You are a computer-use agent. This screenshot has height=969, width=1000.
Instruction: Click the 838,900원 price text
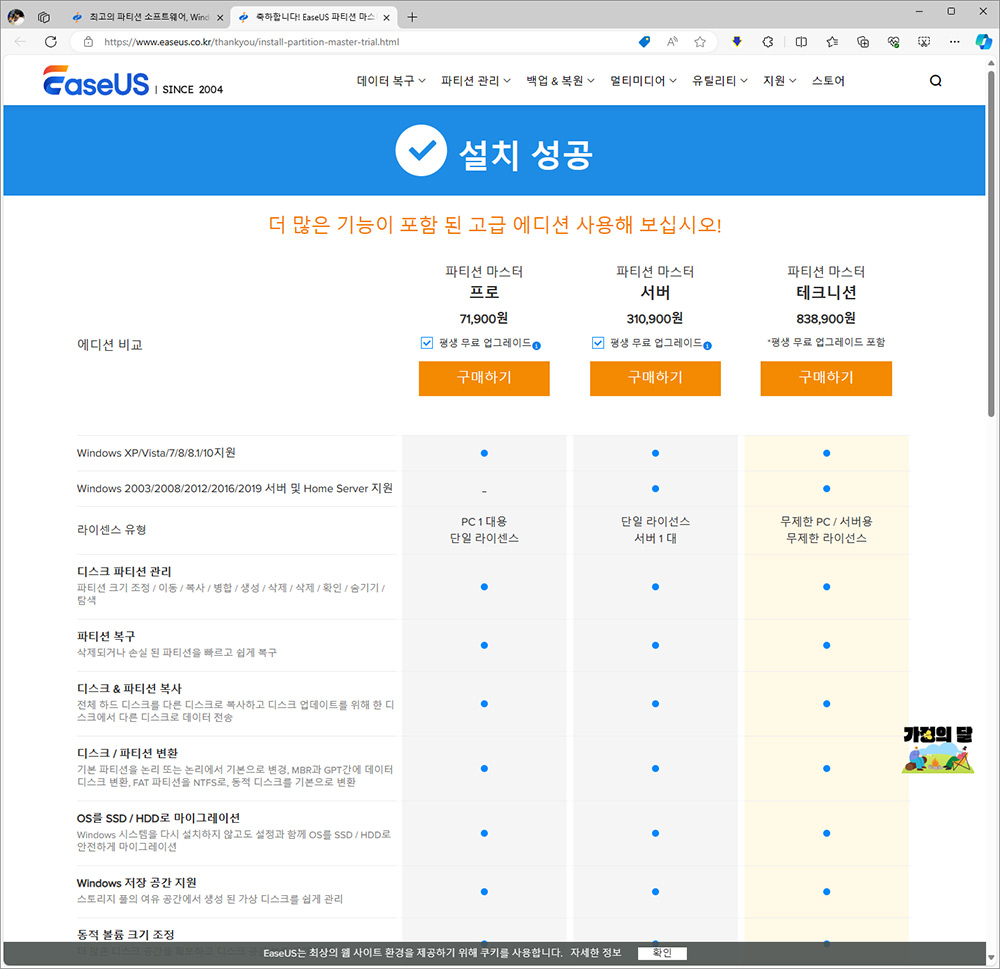(x=826, y=318)
